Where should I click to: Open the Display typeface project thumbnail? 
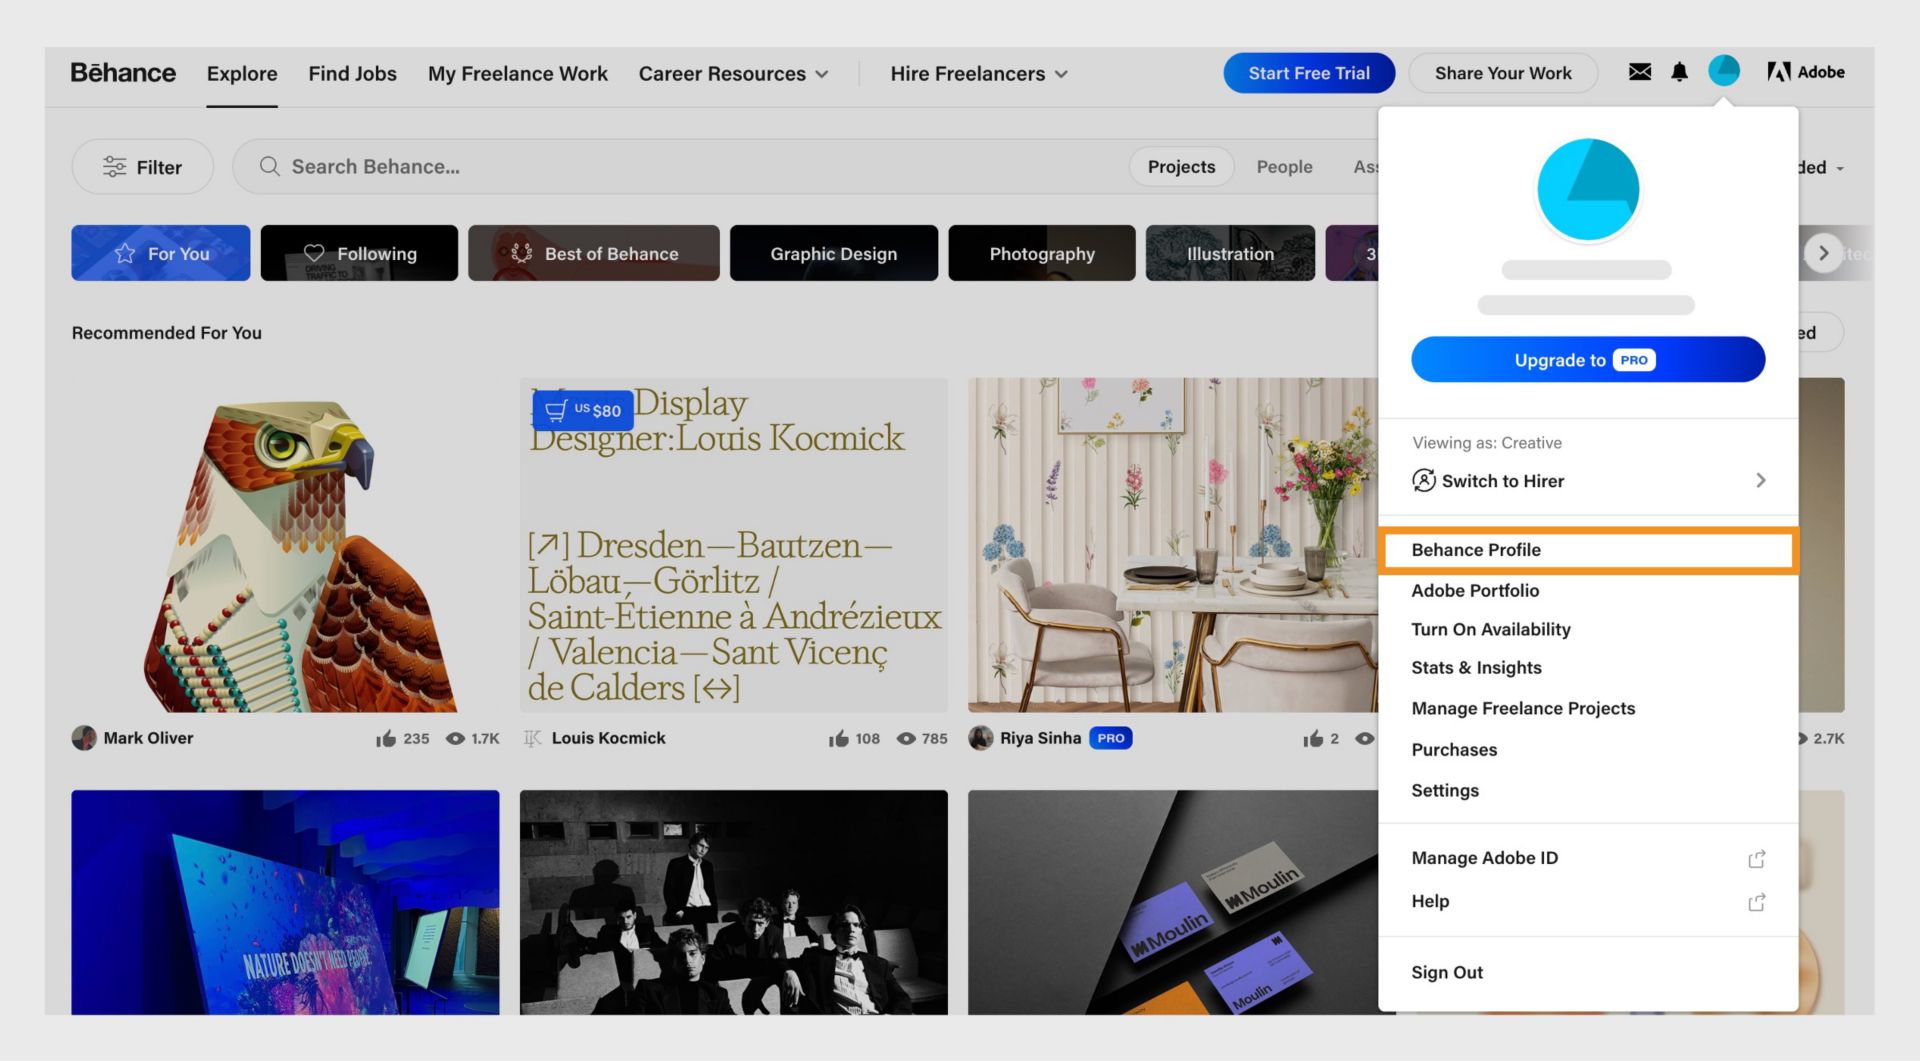coord(734,545)
